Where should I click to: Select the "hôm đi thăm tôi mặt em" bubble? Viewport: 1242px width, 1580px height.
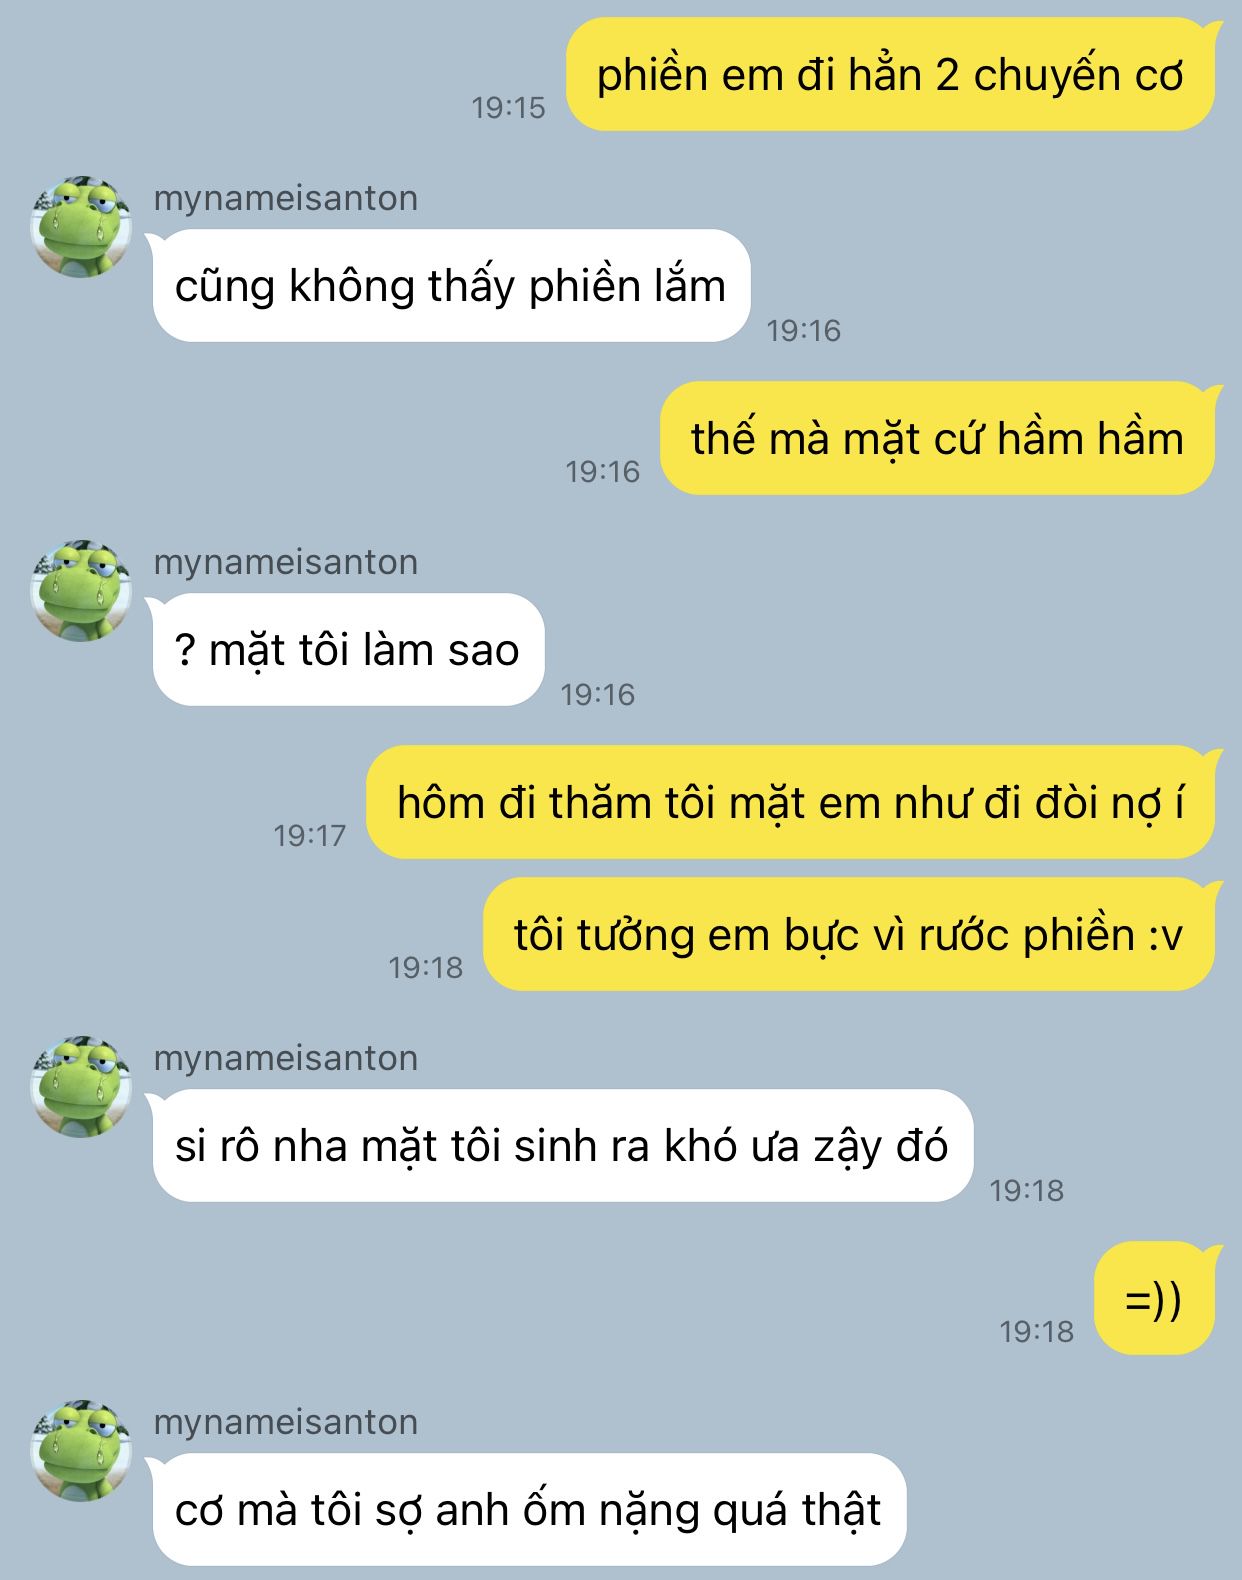(790, 803)
